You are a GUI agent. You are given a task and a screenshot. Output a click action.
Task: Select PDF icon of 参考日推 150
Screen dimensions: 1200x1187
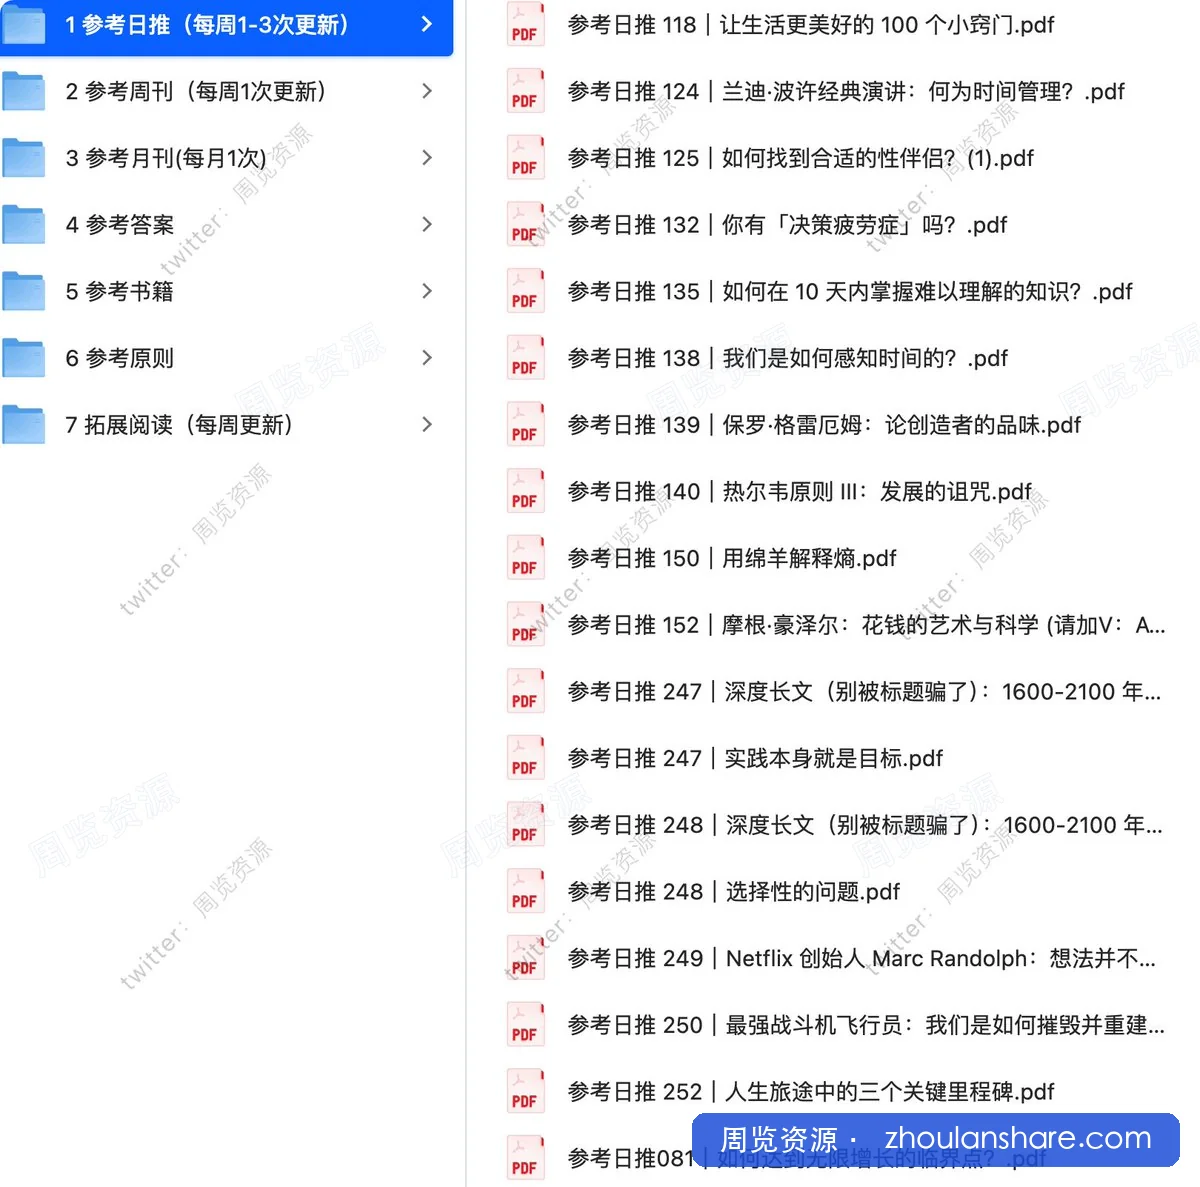[x=526, y=558]
